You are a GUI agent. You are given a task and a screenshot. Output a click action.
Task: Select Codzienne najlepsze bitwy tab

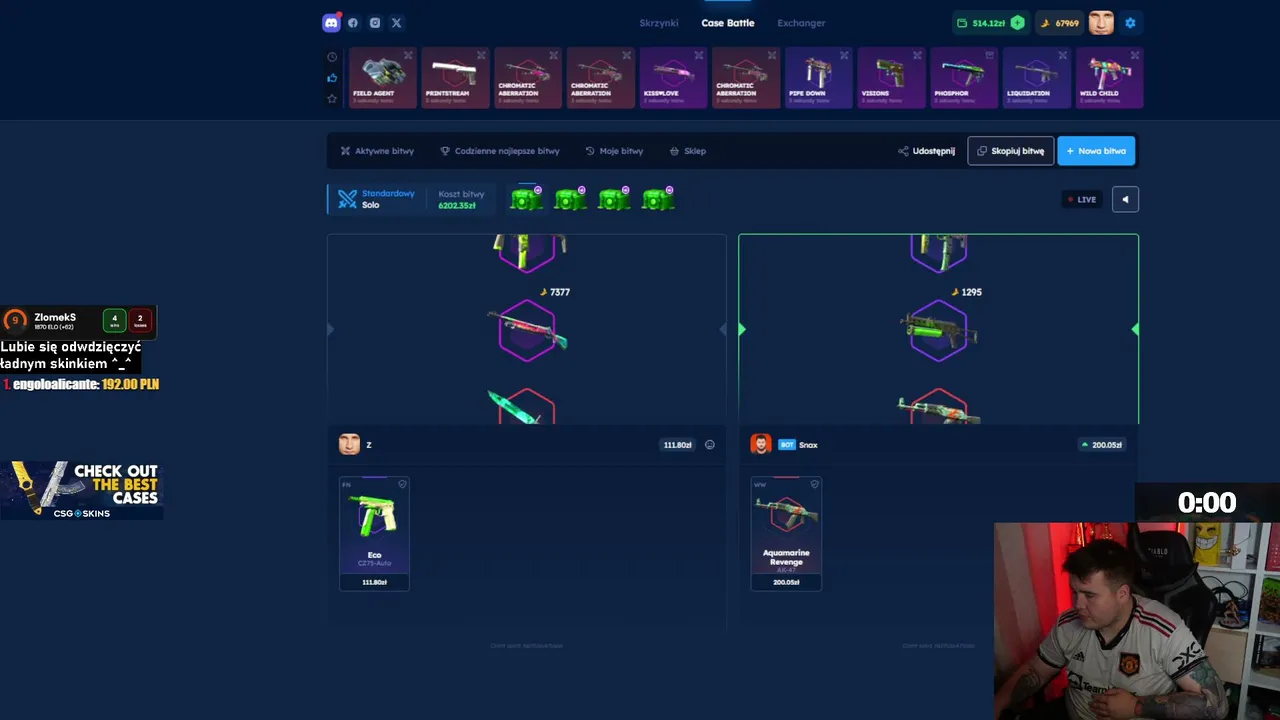pyautogui.click(x=500, y=151)
